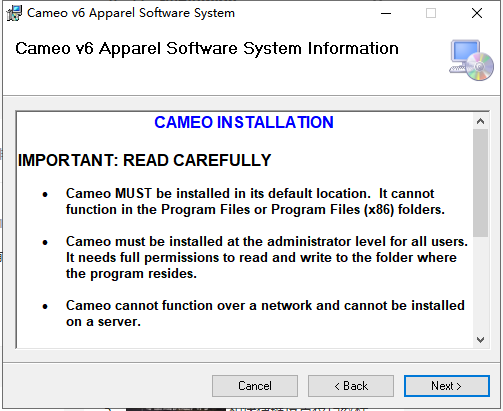Click the installer icon in the title bar

coord(14,13)
